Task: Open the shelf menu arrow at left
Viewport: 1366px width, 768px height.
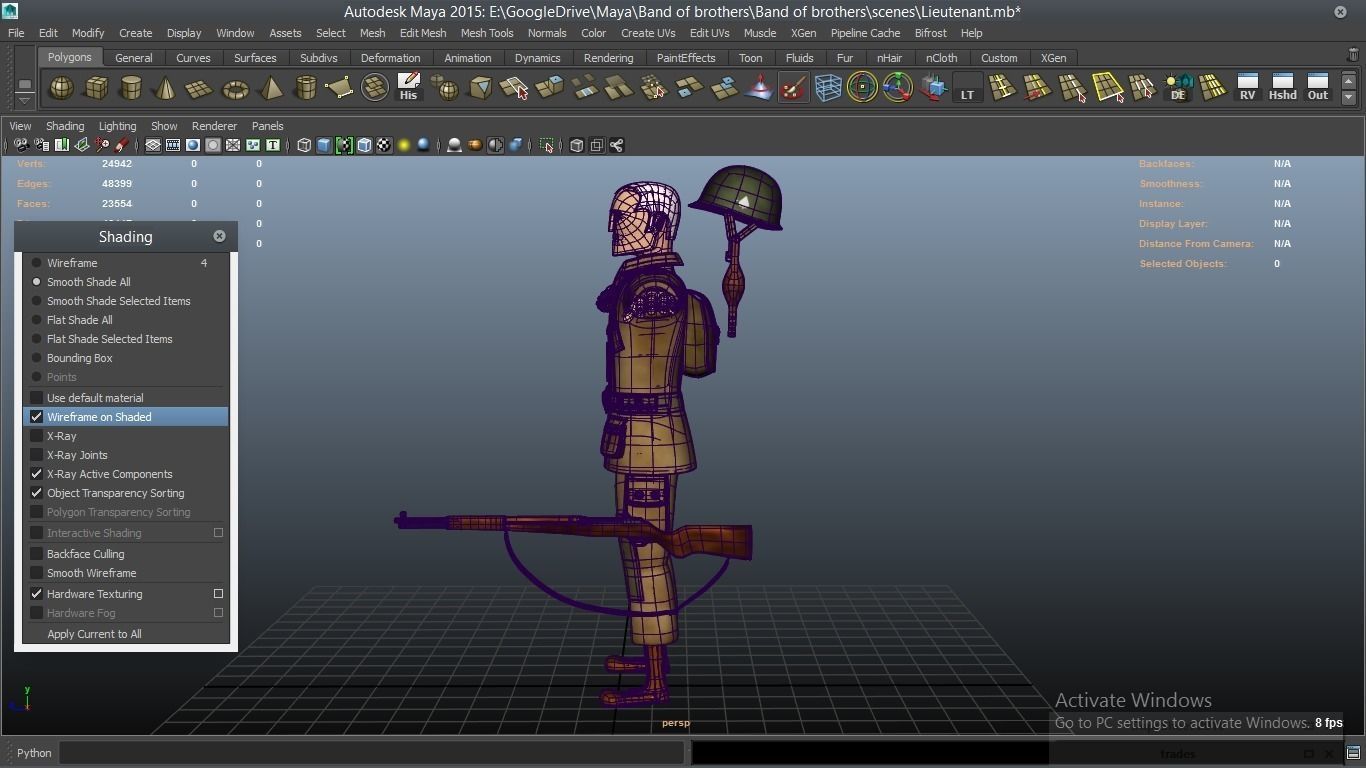Action: tap(25, 100)
